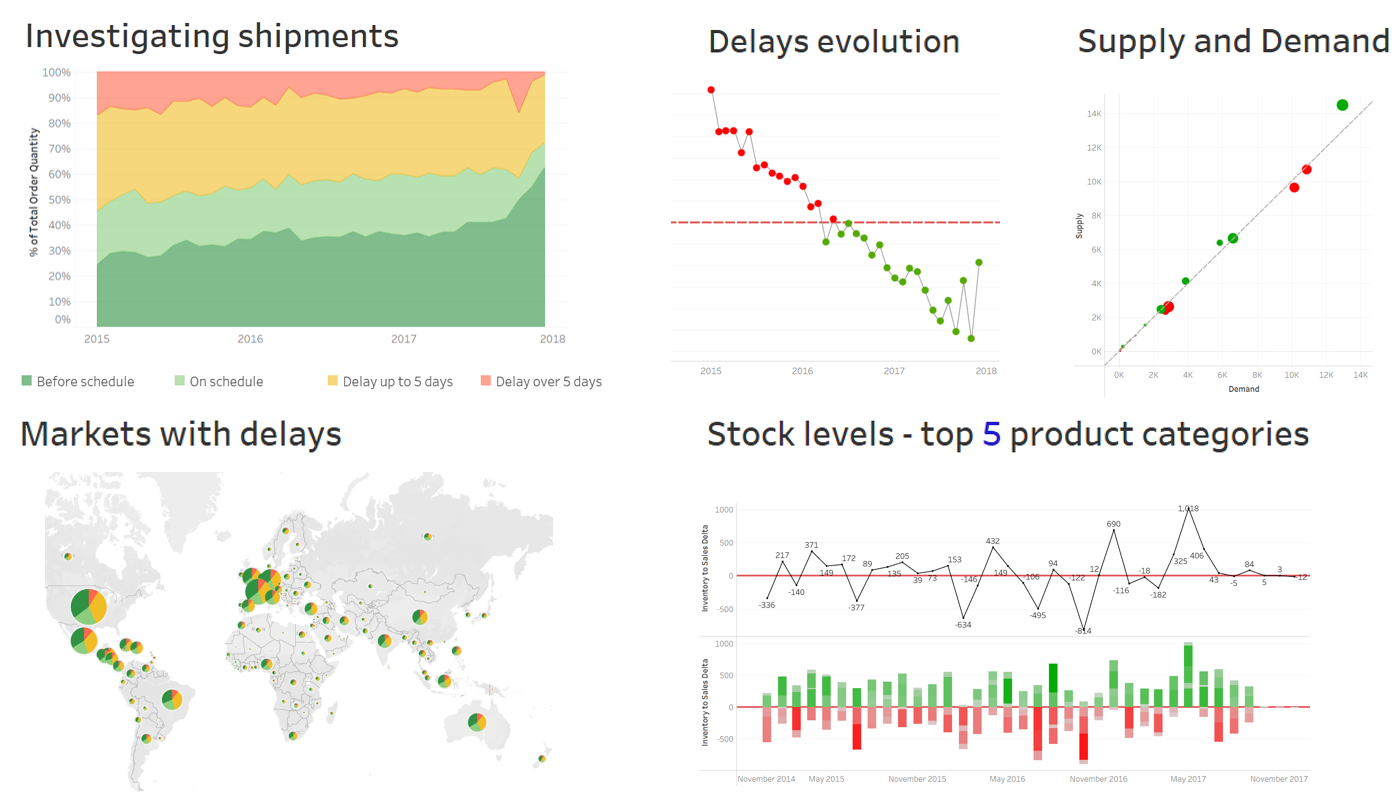Click the red dashed reference line in Delays evolution
1398x801 pixels.
(835, 222)
